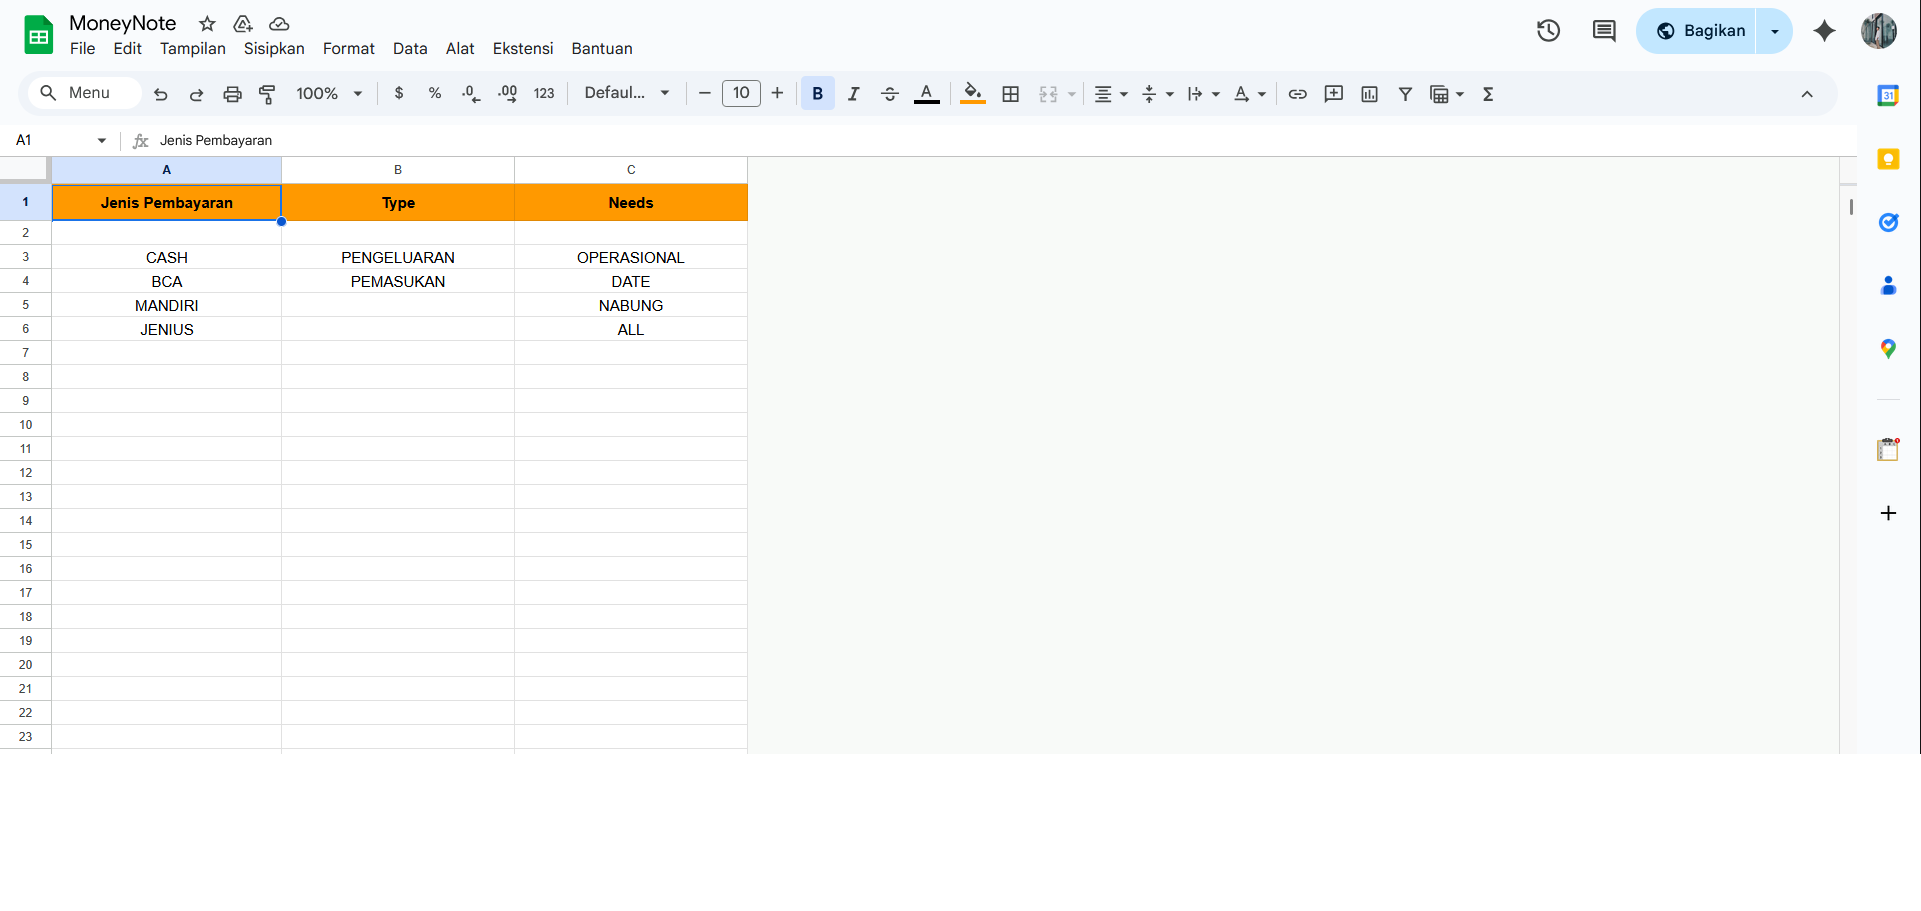Open Google Keep in side panel

1888,159
